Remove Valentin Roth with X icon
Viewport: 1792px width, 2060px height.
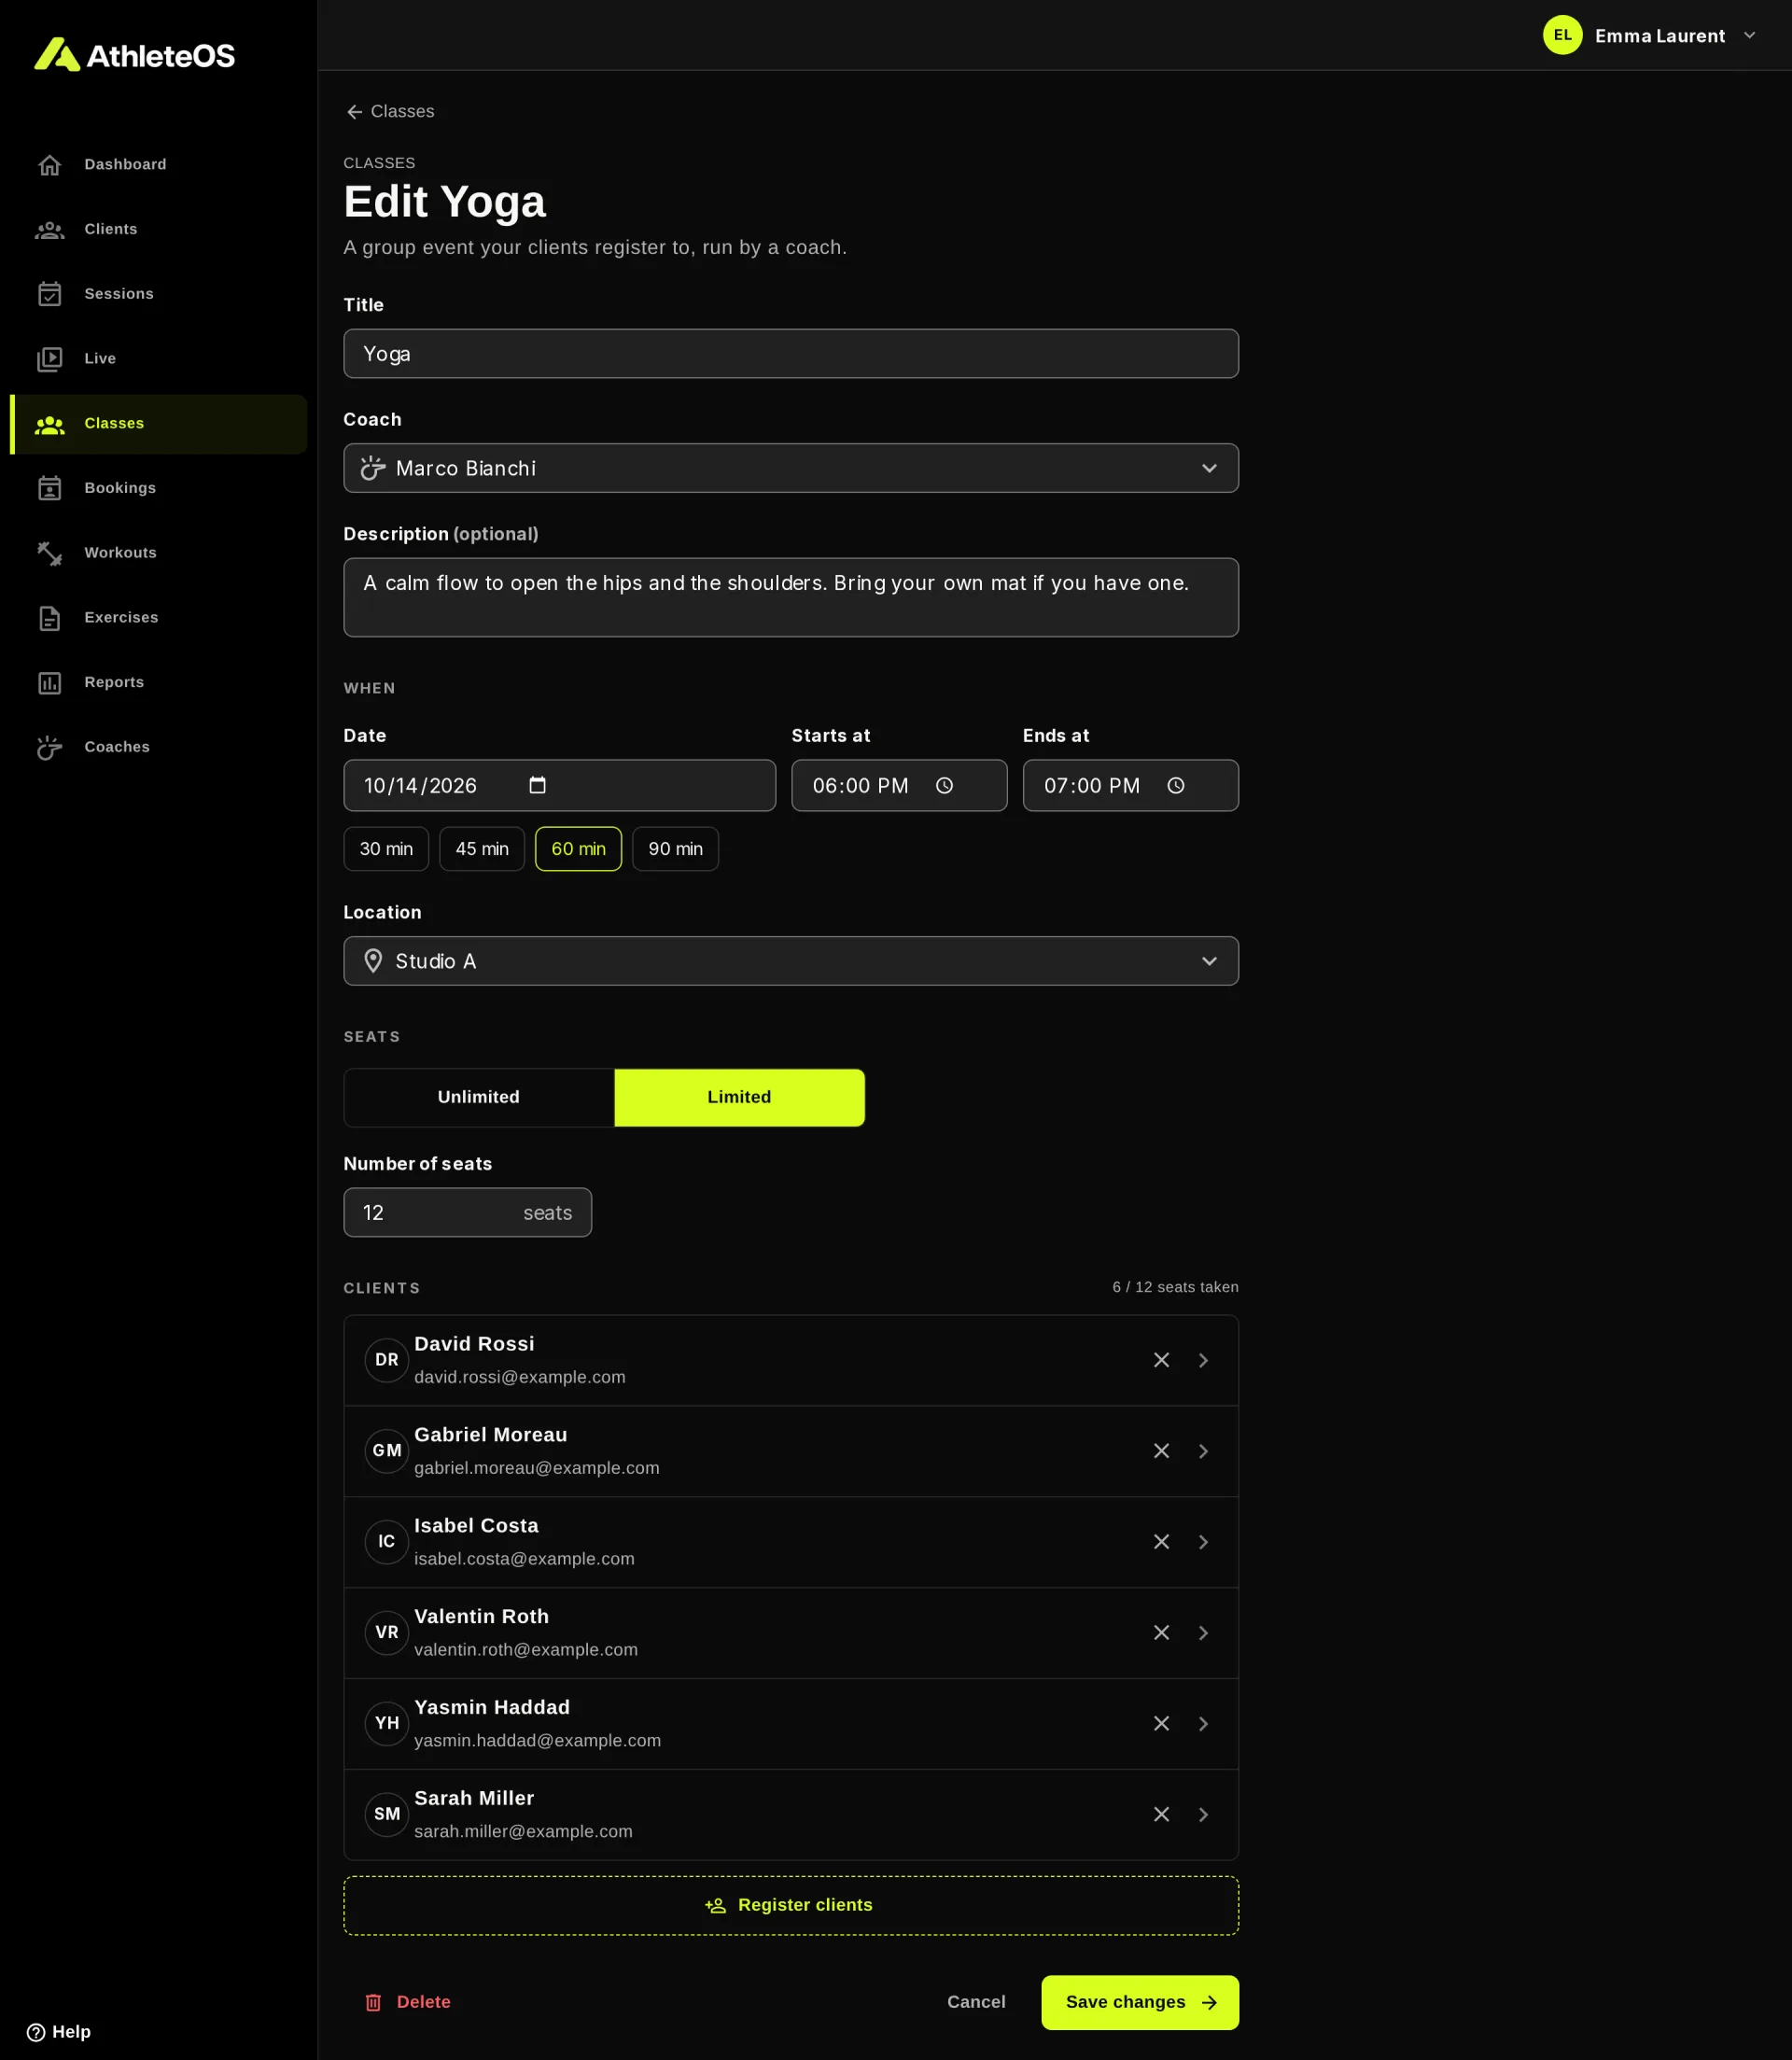[x=1161, y=1633]
